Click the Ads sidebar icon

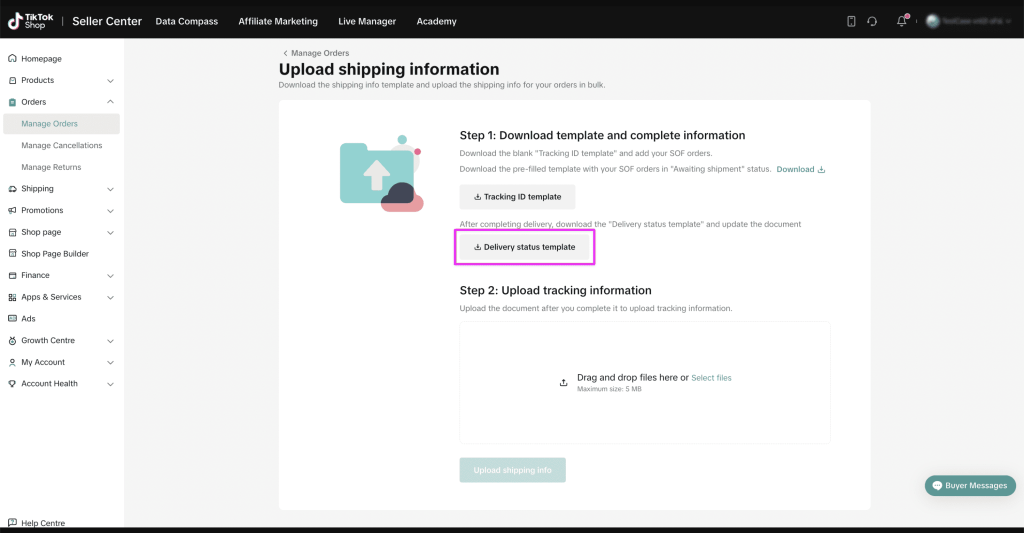tap(12, 319)
